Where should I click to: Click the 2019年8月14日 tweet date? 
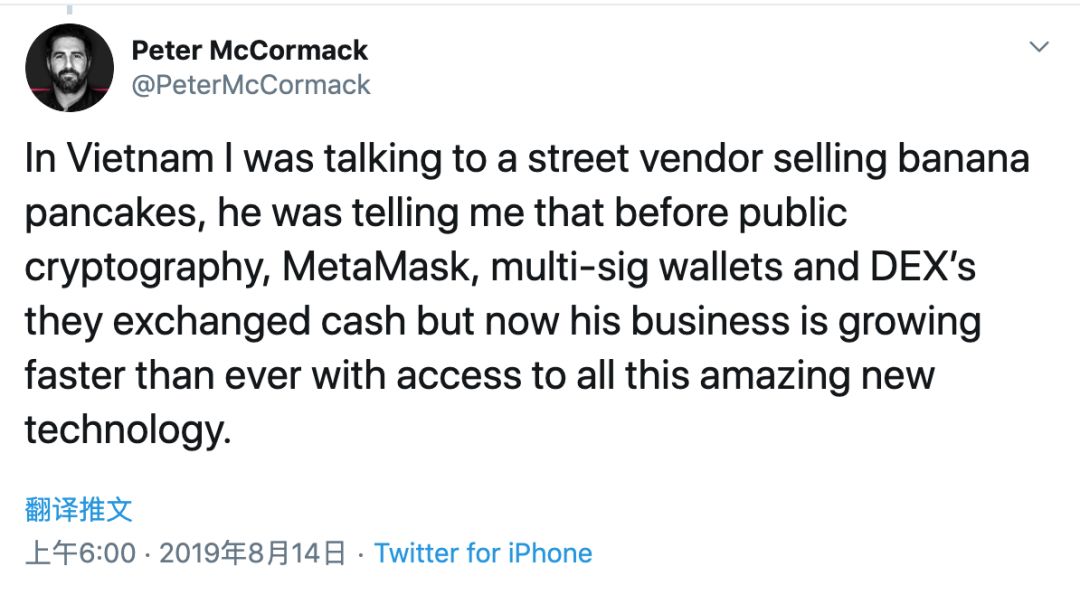click(x=252, y=553)
